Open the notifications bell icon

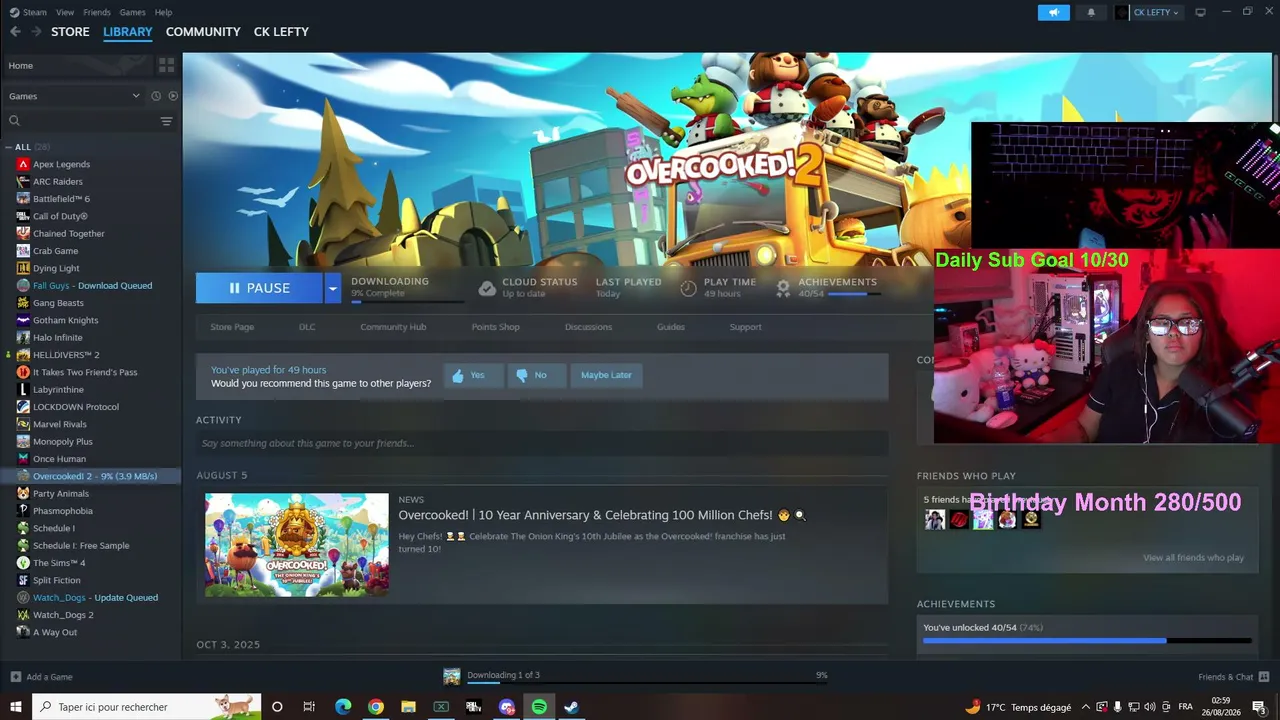[1091, 12]
